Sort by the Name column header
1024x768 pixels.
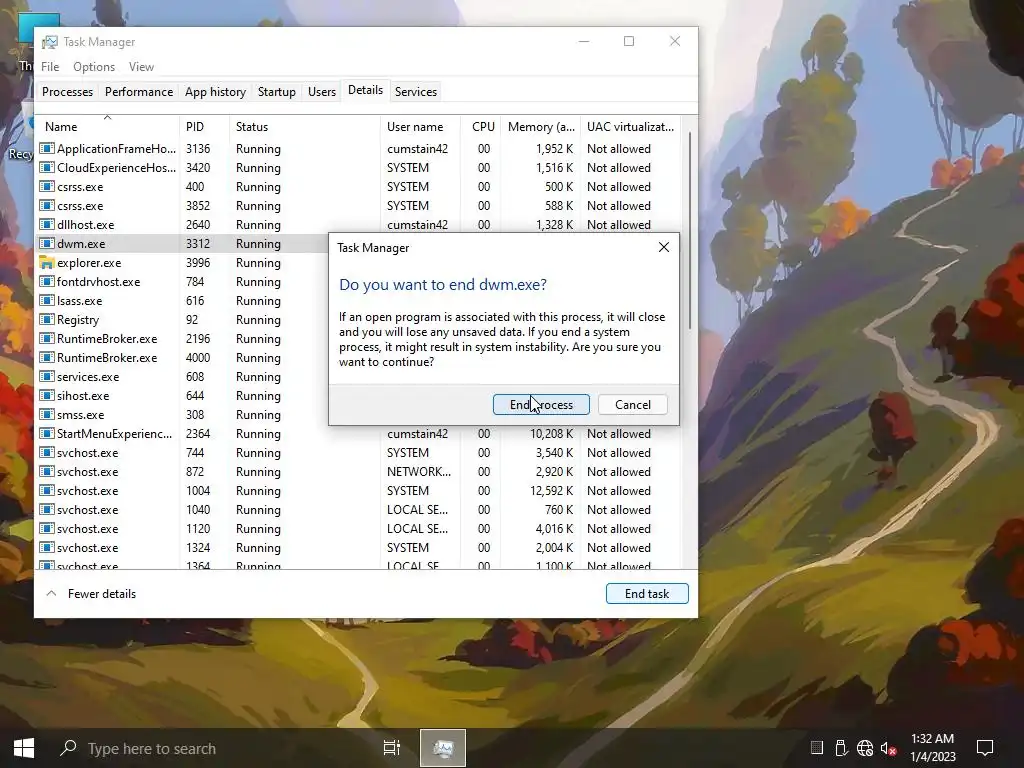[x=108, y=126]
